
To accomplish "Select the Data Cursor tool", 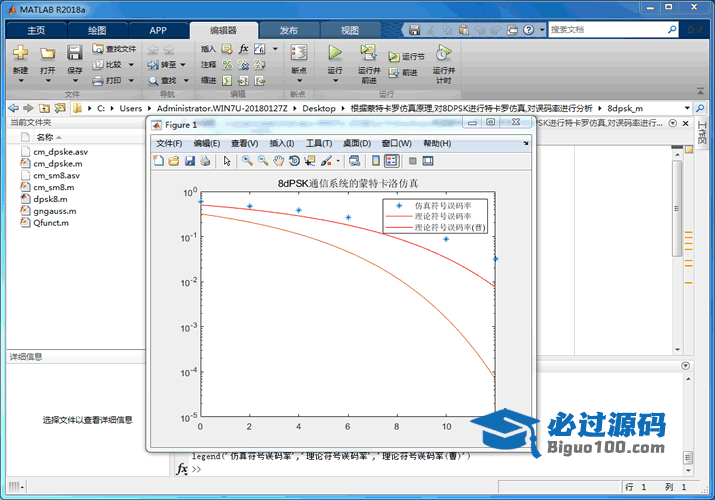I will click(310, 161).
